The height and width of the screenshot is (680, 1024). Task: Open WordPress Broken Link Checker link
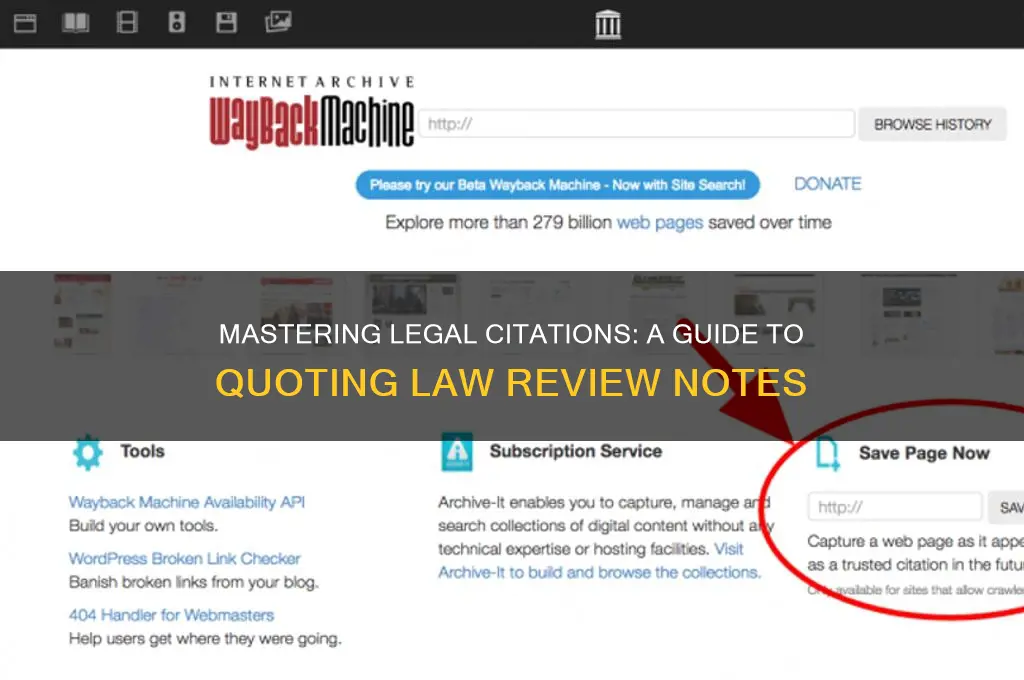point(185,559)
